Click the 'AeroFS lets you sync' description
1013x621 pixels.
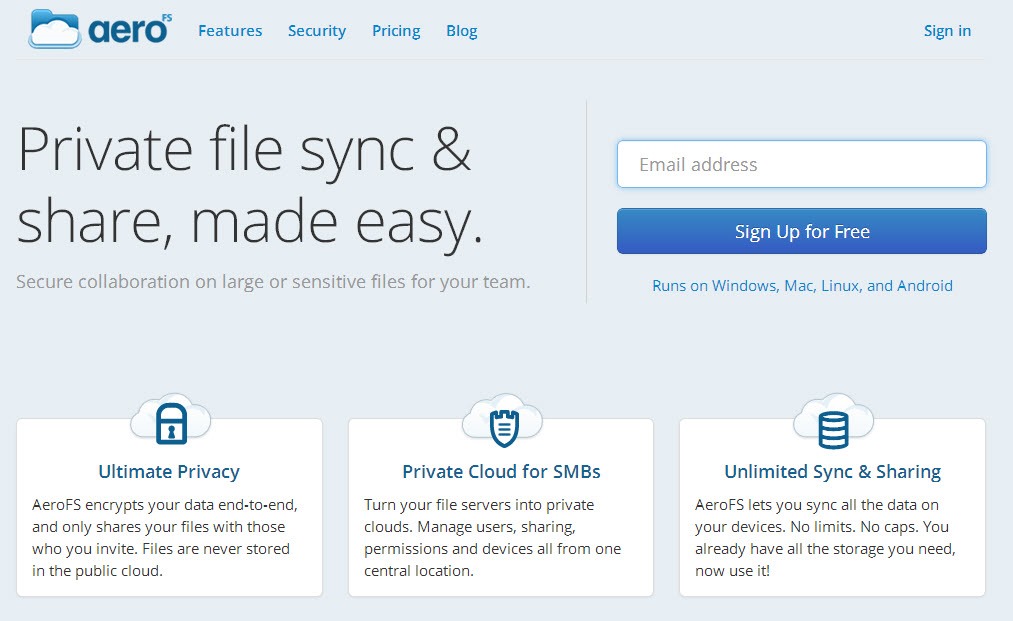(825, 538)
